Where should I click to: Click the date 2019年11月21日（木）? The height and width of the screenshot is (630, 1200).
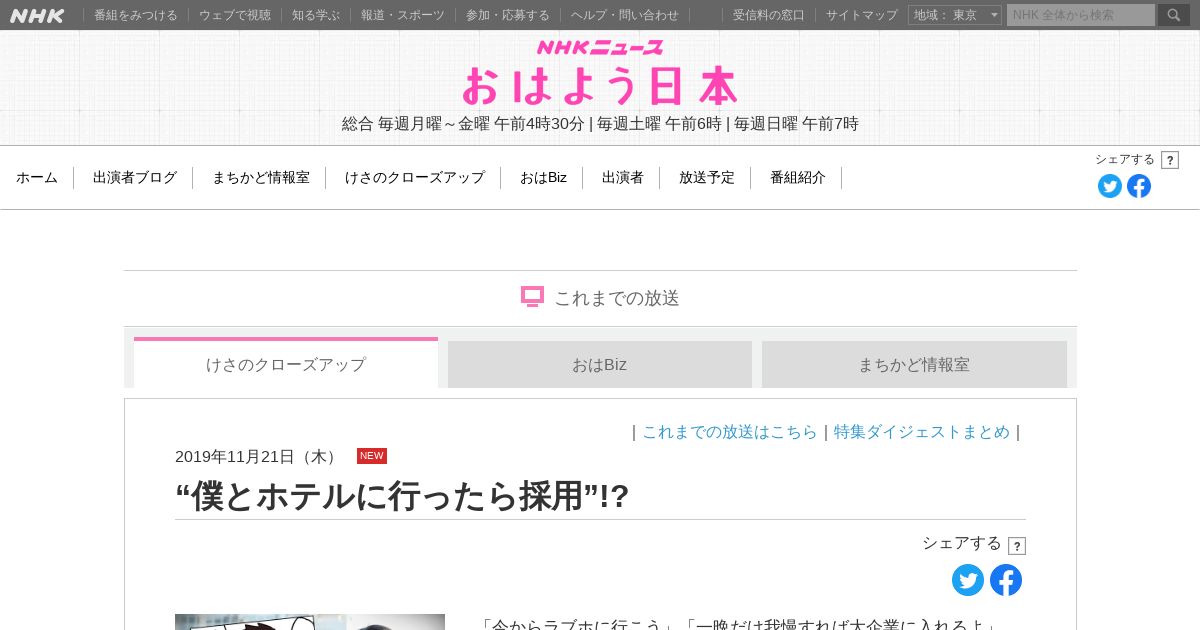click(259, 456)
